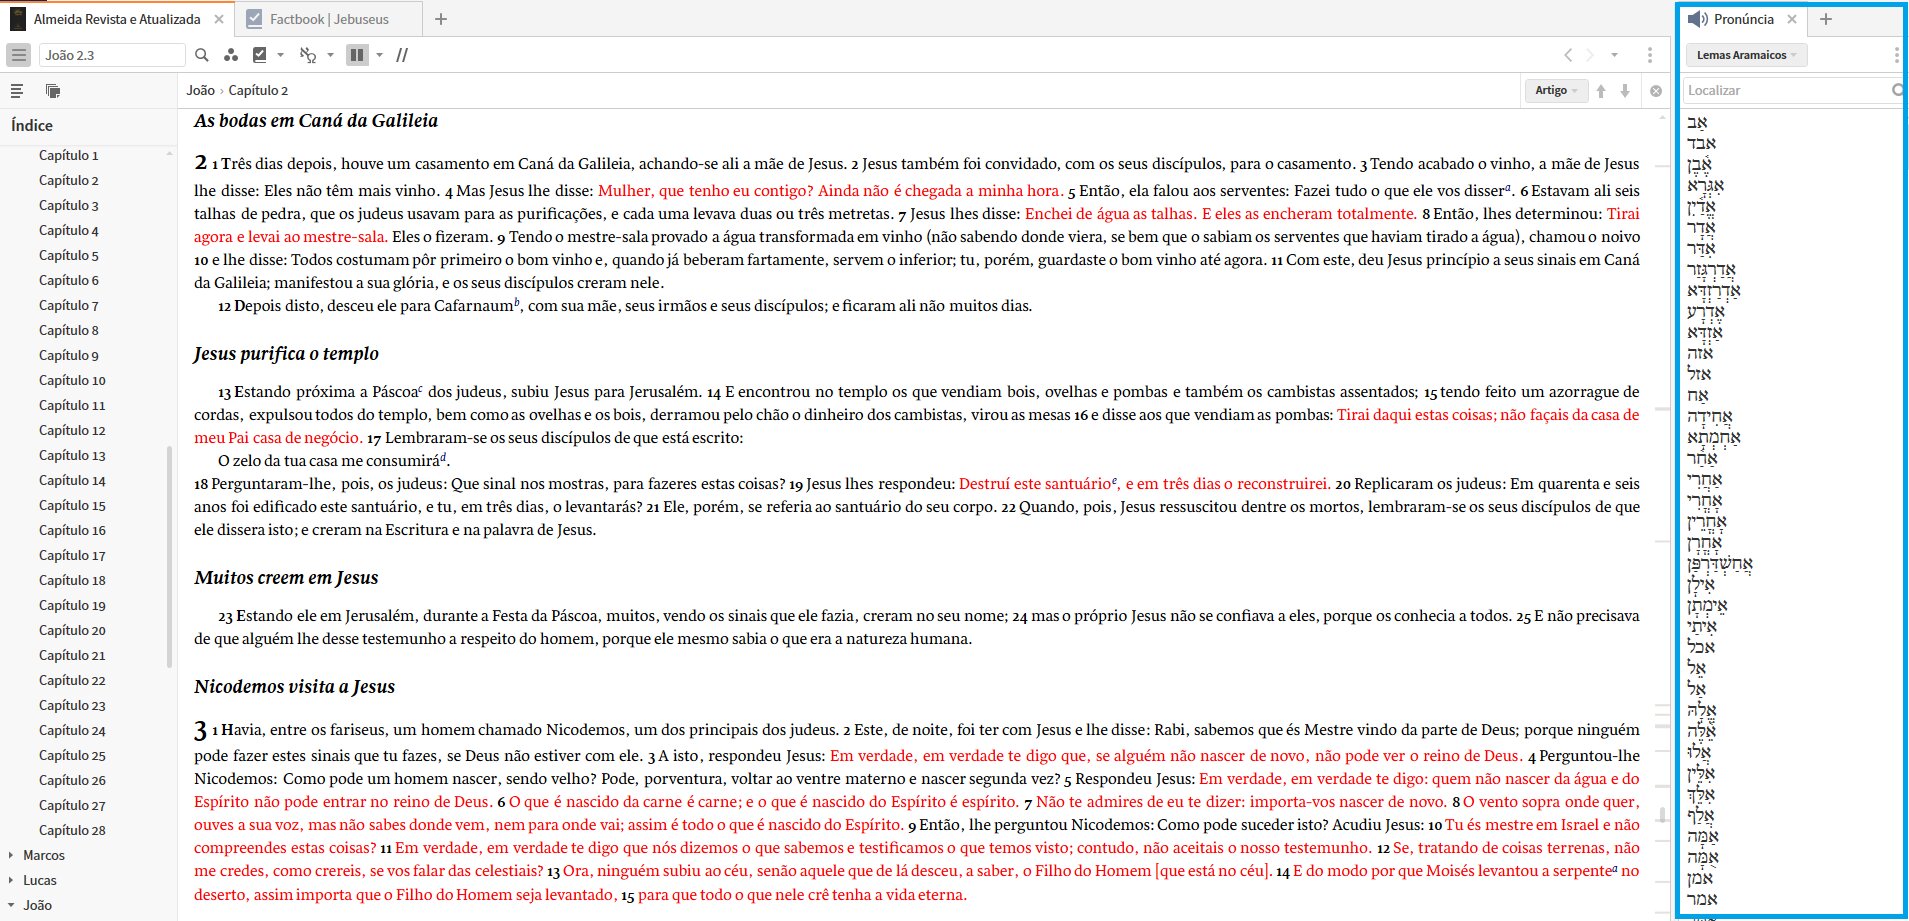Select Capítulo 21 in the index

pyautogui.click(x=72, y=655)
